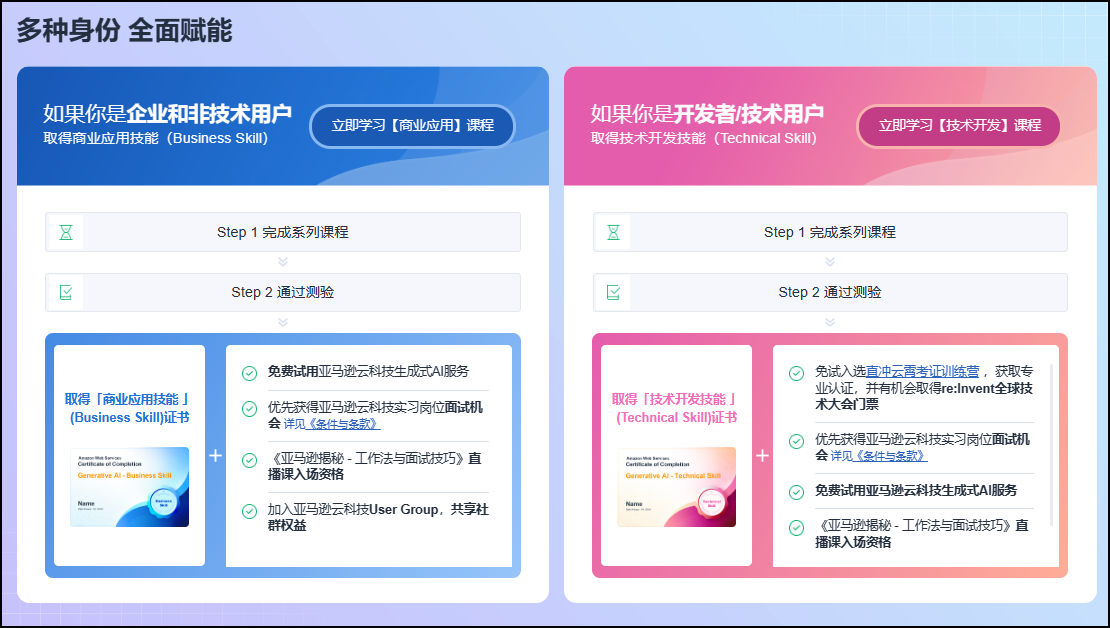
Task: Click check icon beside Technical 直播课入场资格 item
Action: (x=796, y=527)
